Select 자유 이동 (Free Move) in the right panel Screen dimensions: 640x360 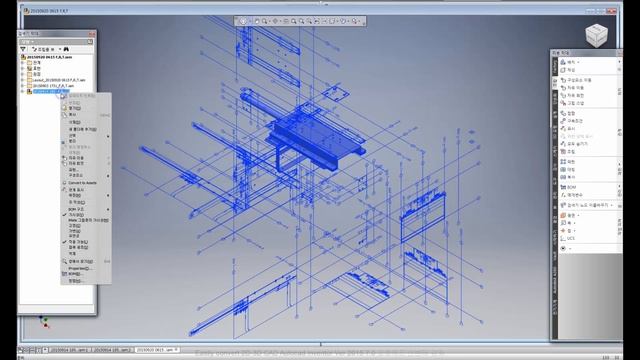(x=572, y=88)
